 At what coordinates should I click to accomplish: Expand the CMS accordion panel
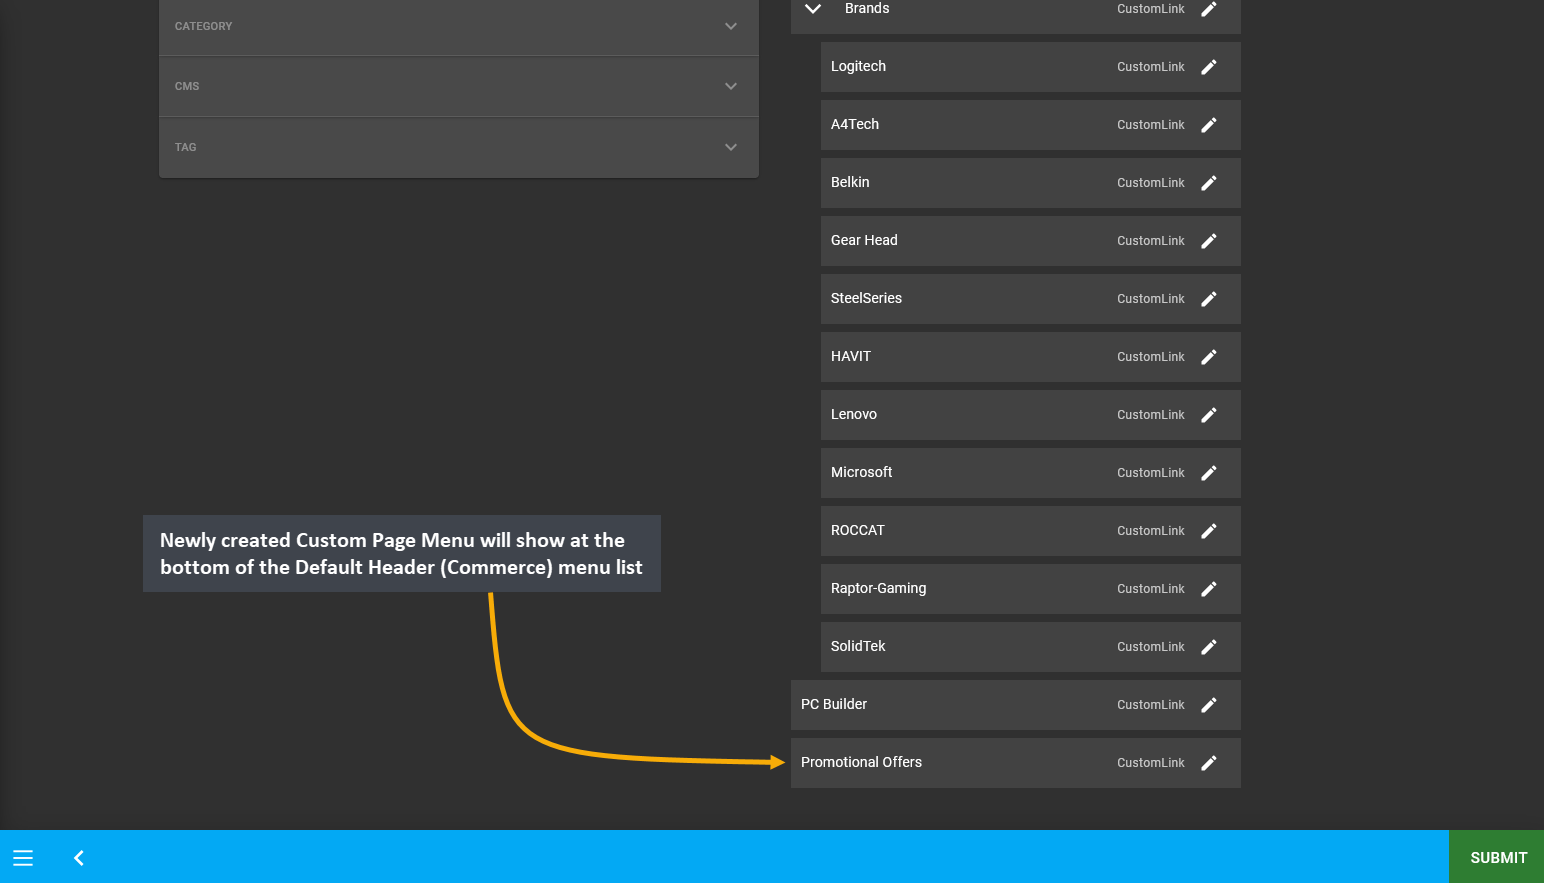click(459, 86)
